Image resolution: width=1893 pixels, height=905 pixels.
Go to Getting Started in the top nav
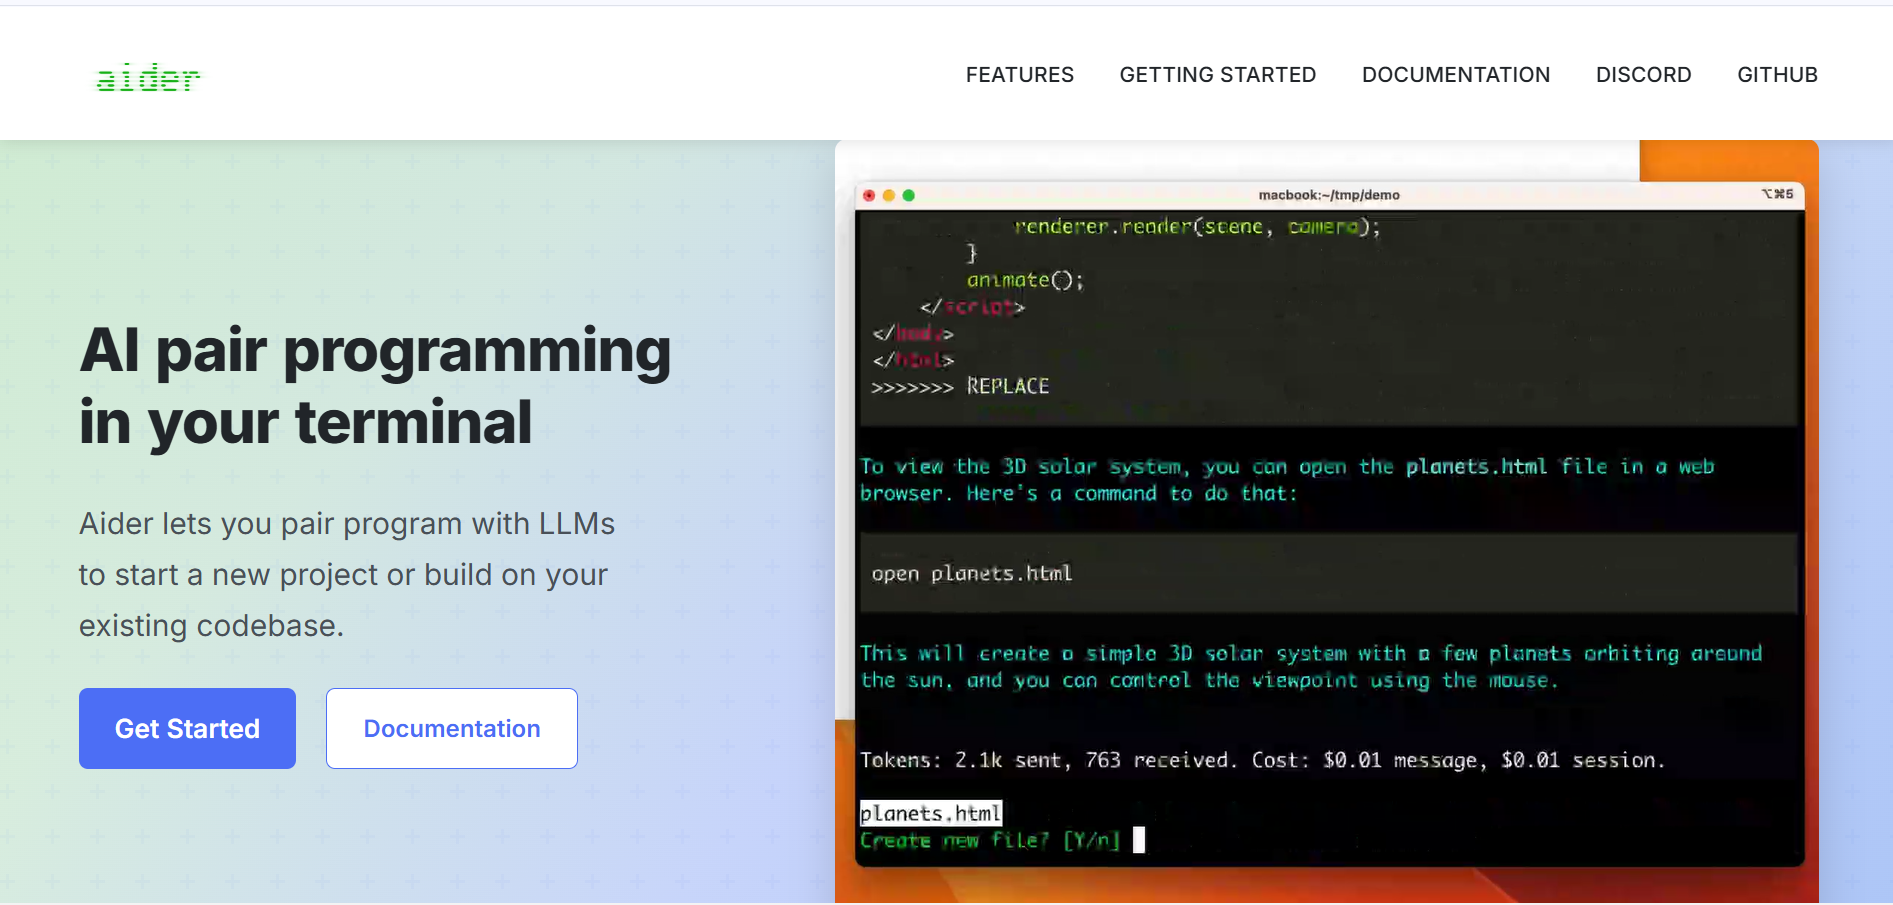point(1218,75)
